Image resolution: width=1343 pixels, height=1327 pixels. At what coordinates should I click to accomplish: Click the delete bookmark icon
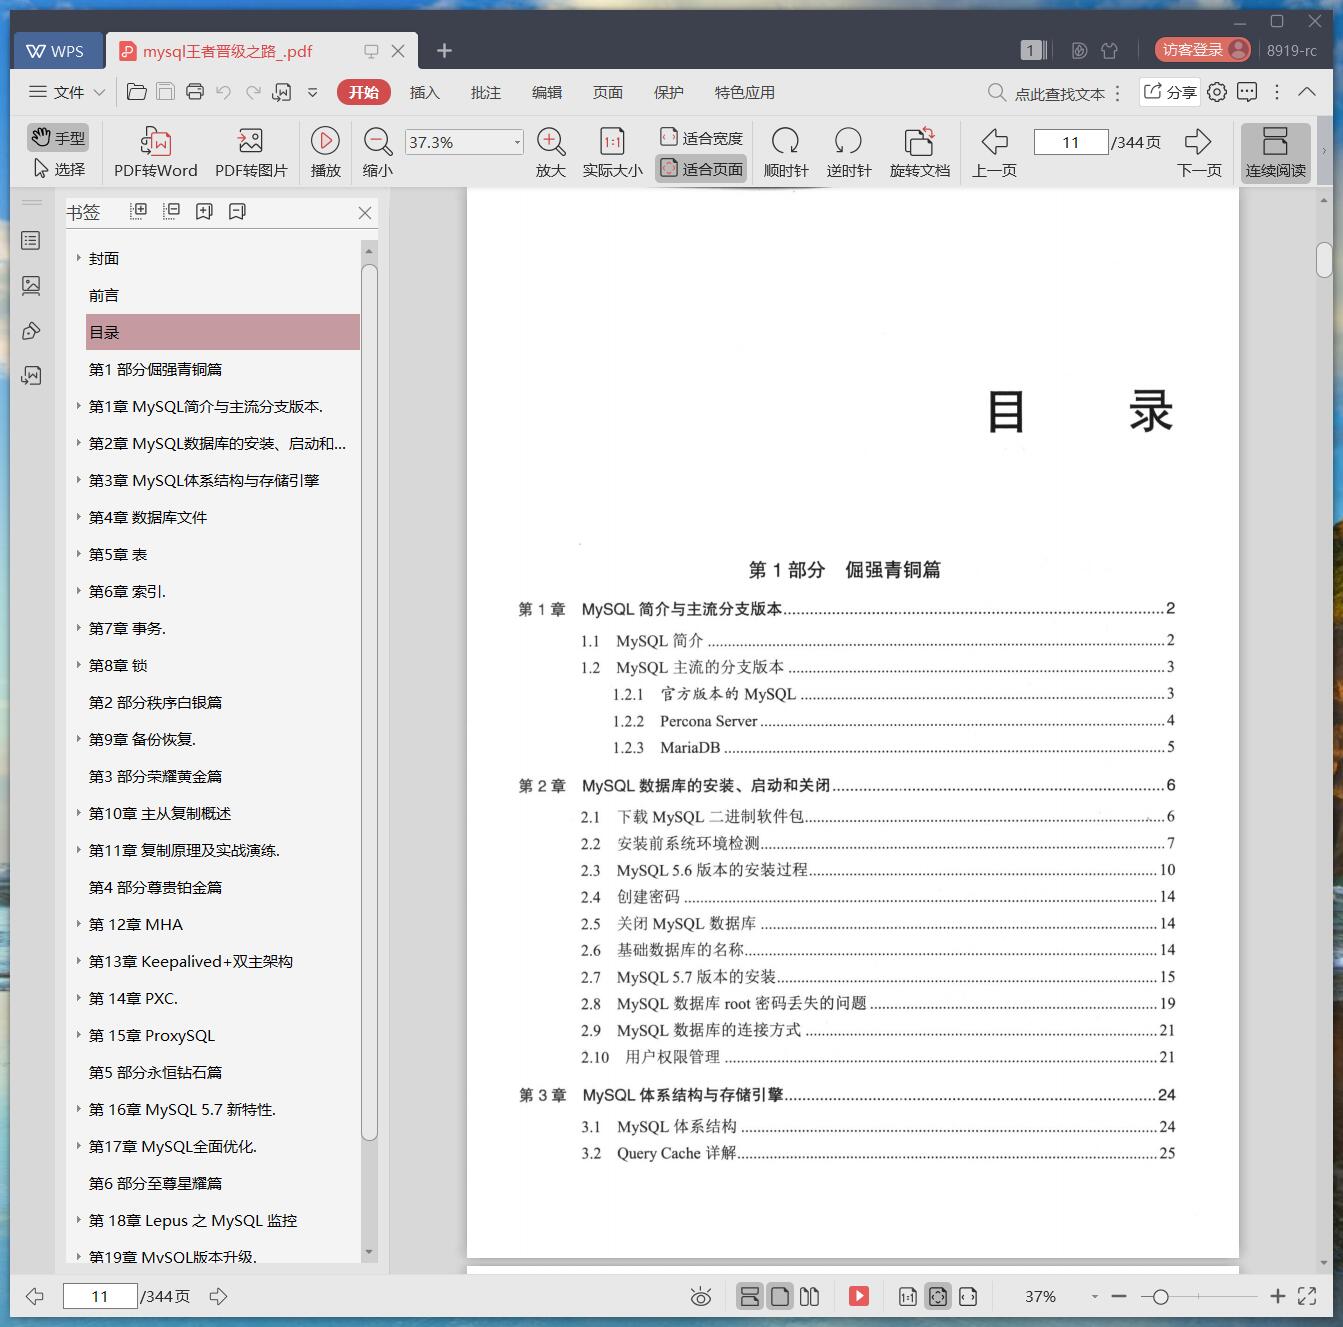237,211
